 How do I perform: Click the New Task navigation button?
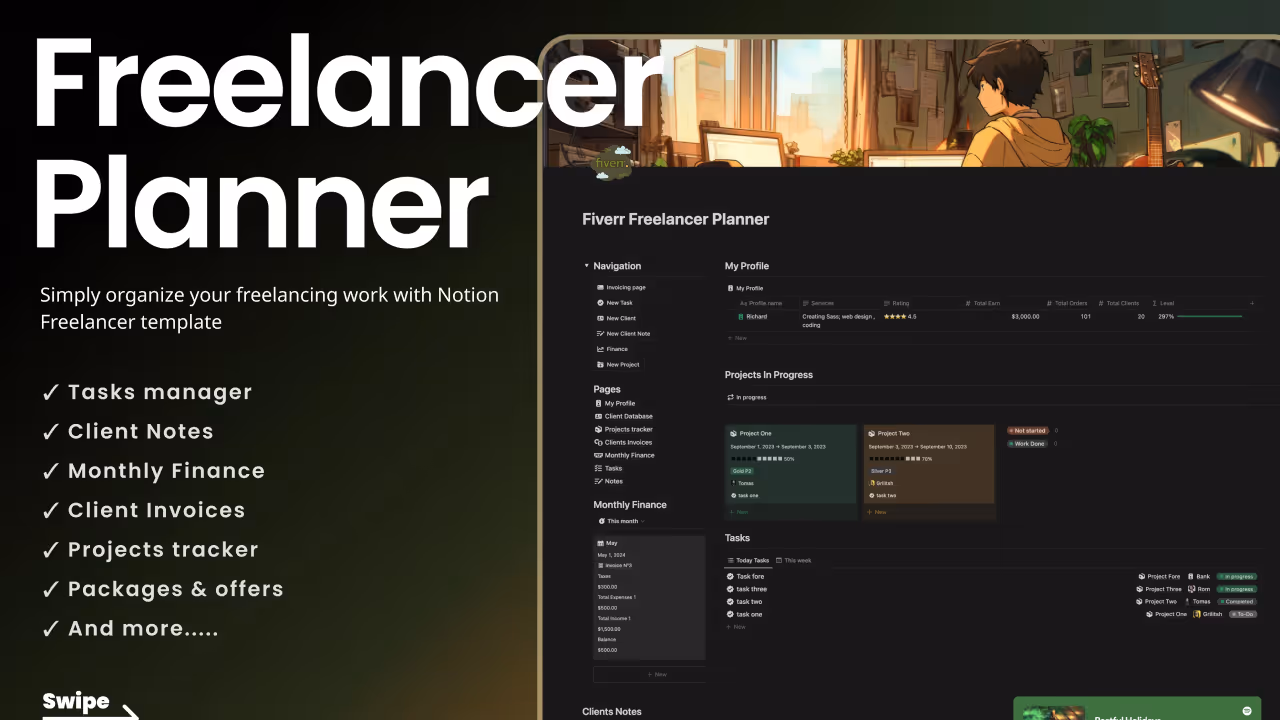click(614, 303)
